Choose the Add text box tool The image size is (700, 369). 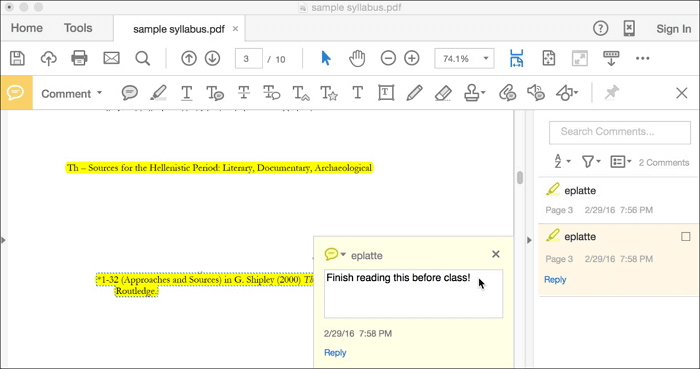[386, 93]
